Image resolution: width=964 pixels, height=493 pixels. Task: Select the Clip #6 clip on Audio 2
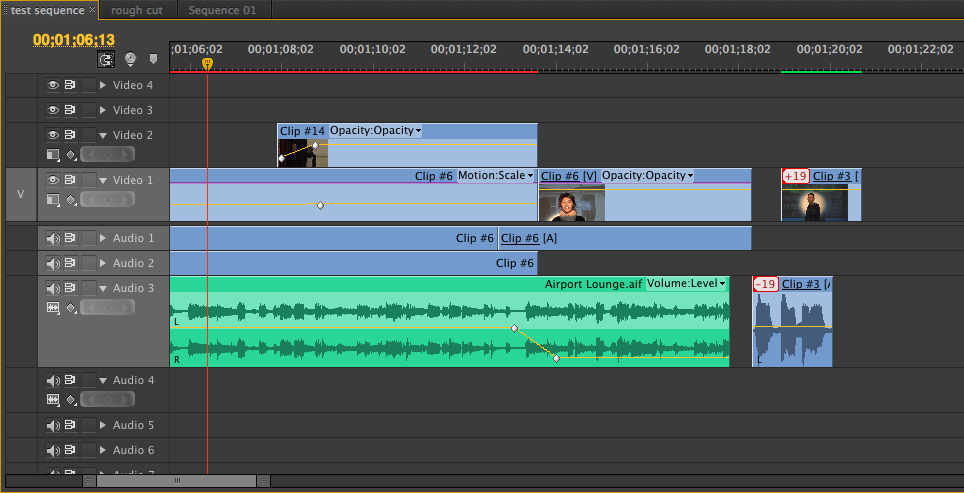[x=354, y=263]
